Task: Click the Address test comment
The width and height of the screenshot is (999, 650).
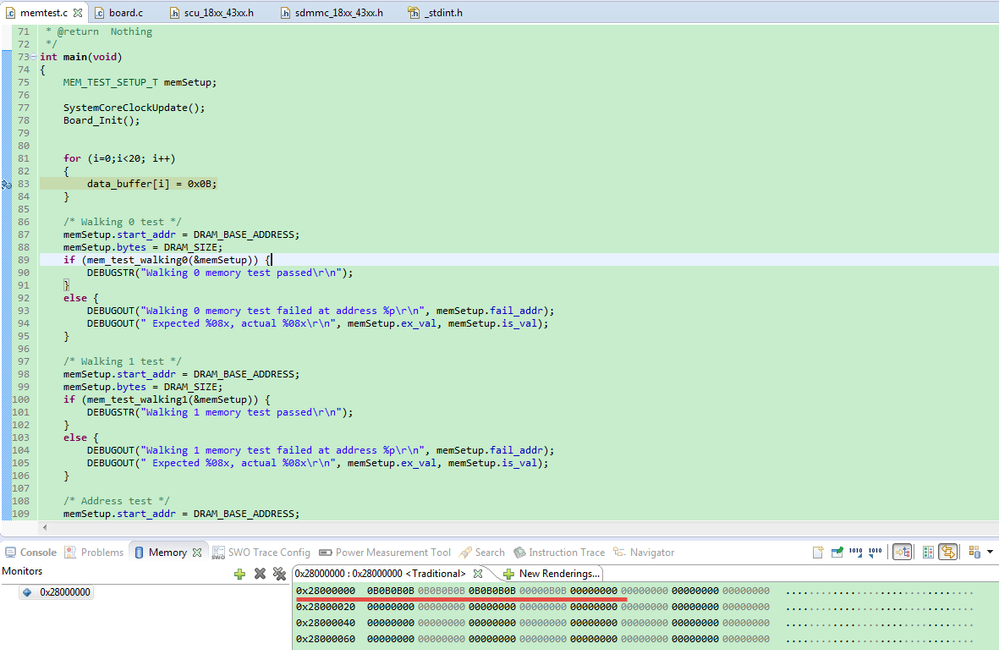Action: [117, 501]
